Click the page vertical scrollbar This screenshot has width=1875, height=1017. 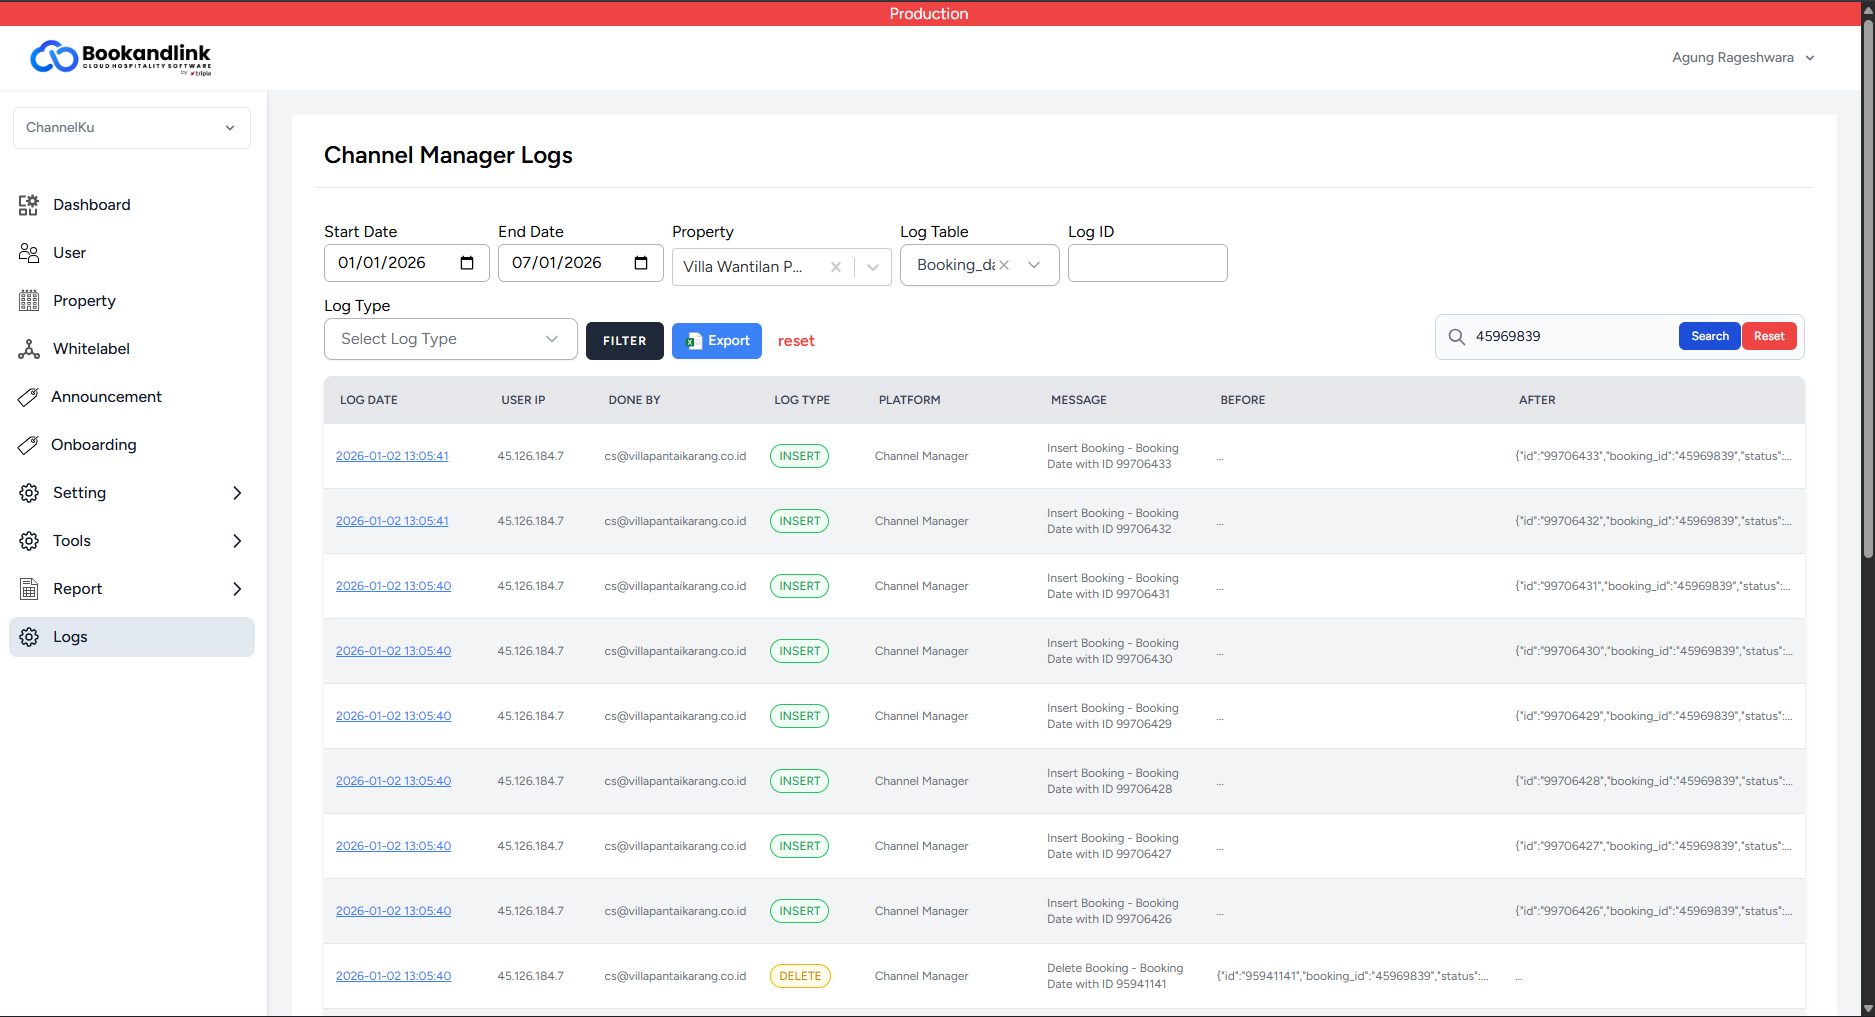1867,290
